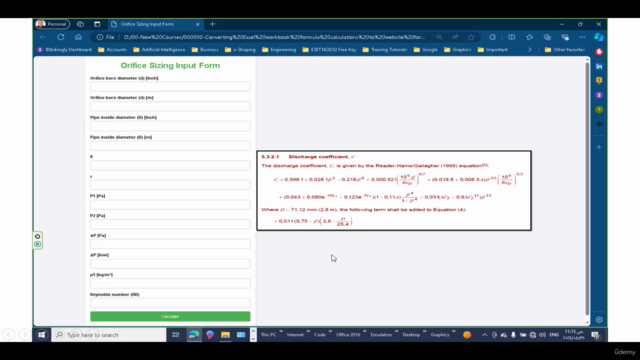Viewport: 640px width, 360px height.
Task: Click the Orifice bore diameter (d) [m] field
Action: pyautogui.click(x=170, y=106)
